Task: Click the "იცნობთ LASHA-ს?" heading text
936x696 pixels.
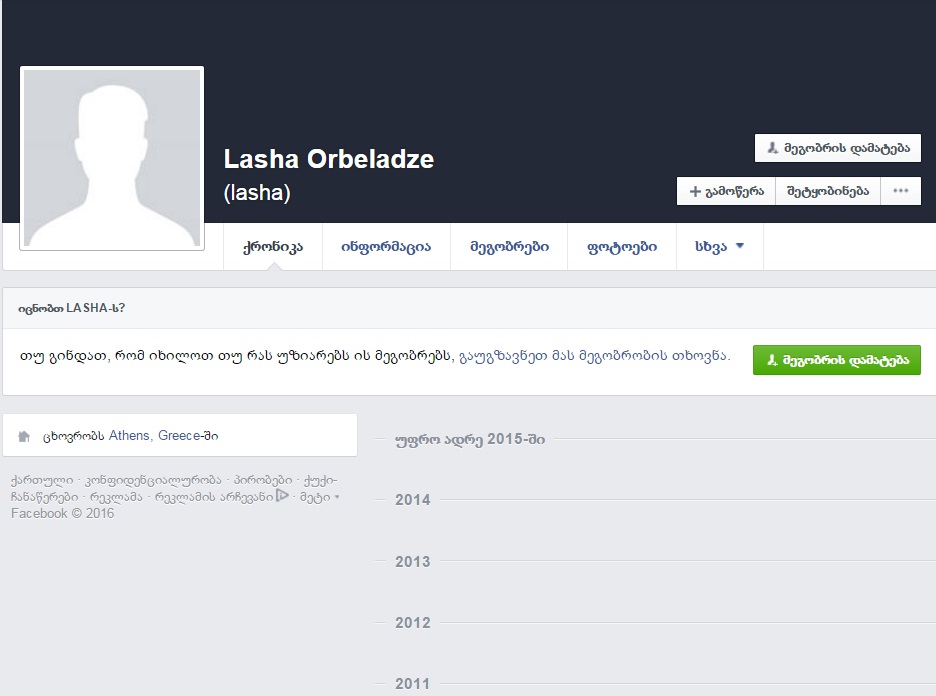Action: point(72,308)
